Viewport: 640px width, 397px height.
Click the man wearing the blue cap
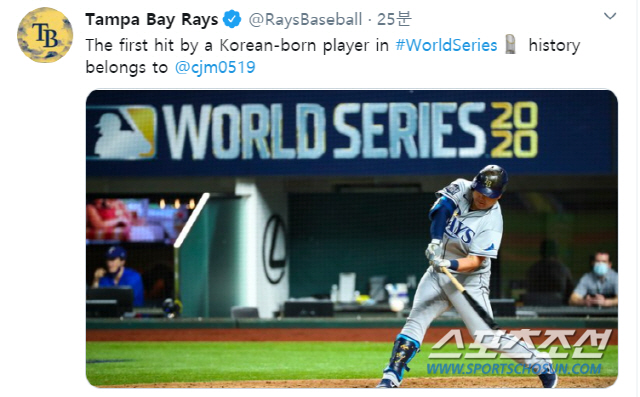pos(118,275)
